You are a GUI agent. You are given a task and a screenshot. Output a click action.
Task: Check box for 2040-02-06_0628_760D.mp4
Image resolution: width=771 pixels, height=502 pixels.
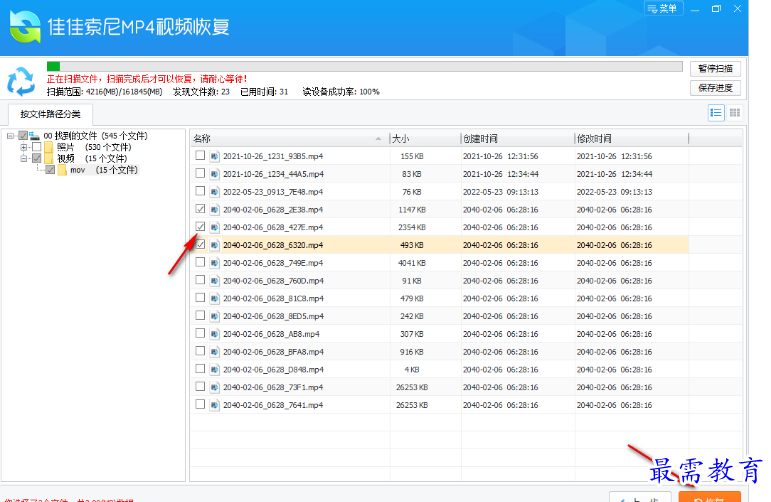tap(200, 280)
